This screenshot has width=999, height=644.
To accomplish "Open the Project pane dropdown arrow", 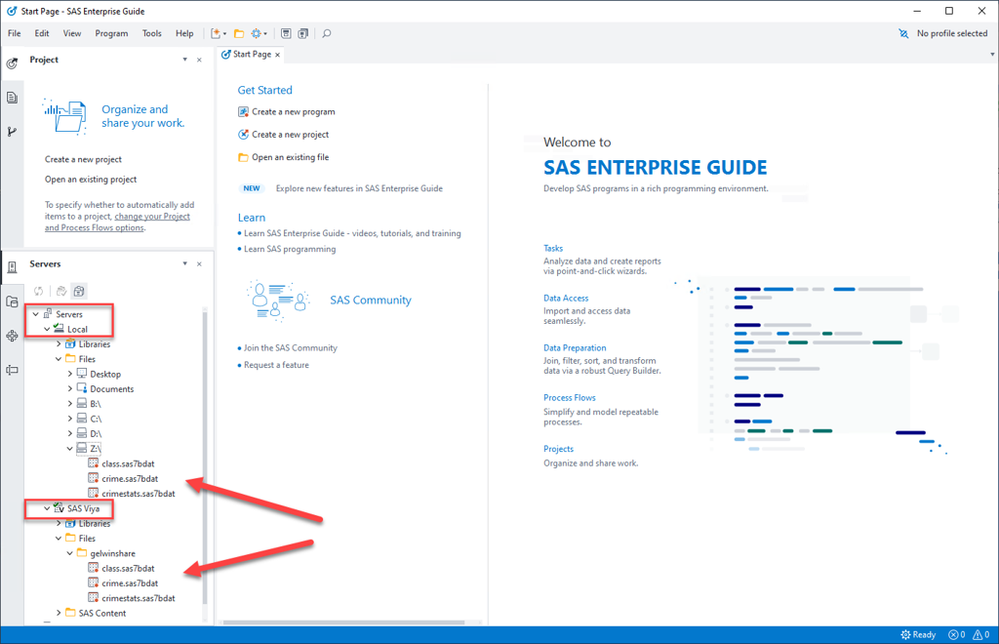I will click(185, 59).
